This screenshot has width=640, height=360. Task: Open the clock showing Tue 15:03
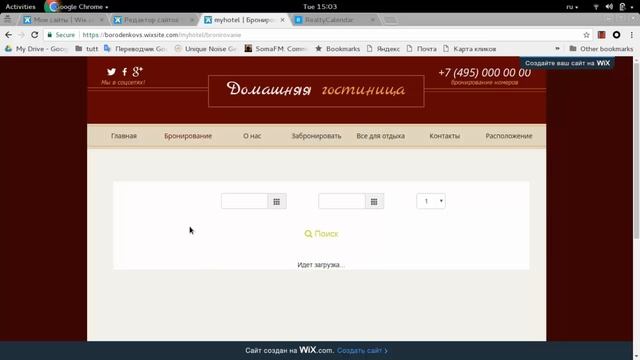(x=320, y=7)
